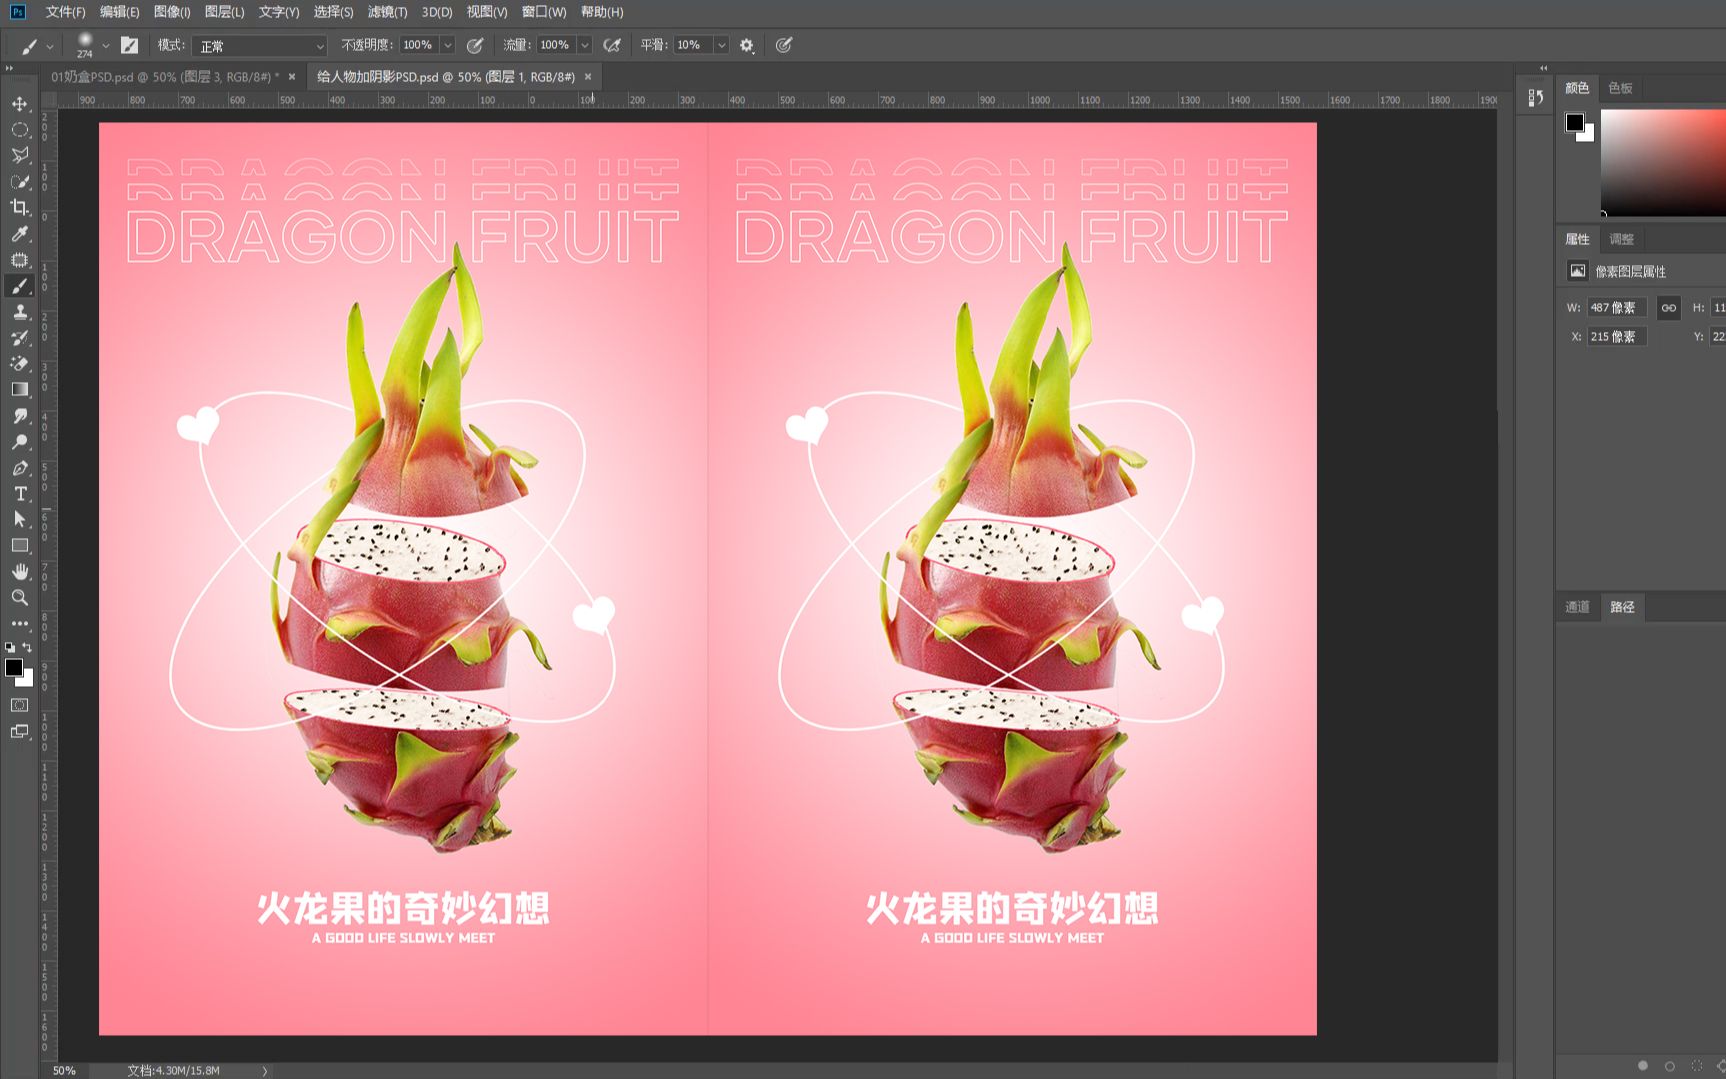Screen dimensions: 1726x1079
Task: Open the brush settings panel toggle
Action: click(x=129, y=45)
